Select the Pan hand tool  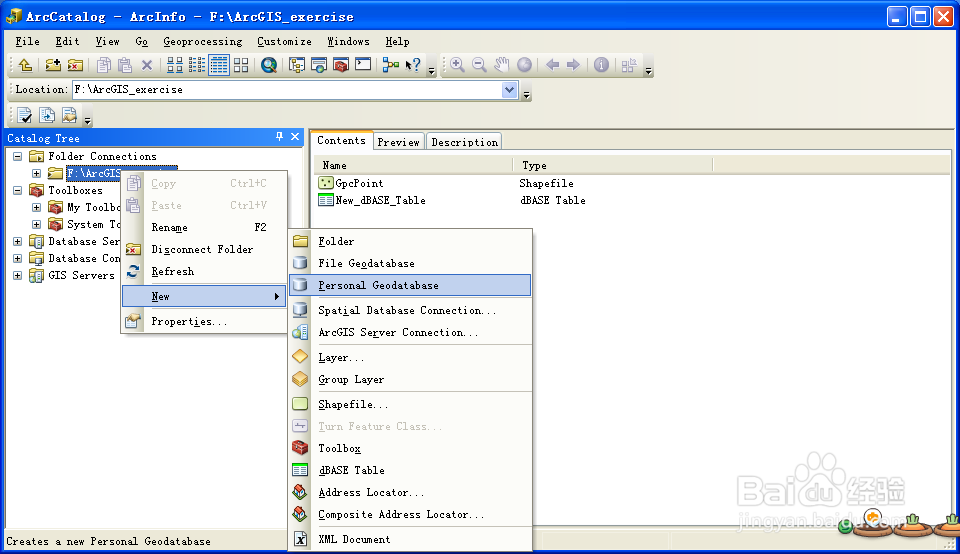click(502, 65)
